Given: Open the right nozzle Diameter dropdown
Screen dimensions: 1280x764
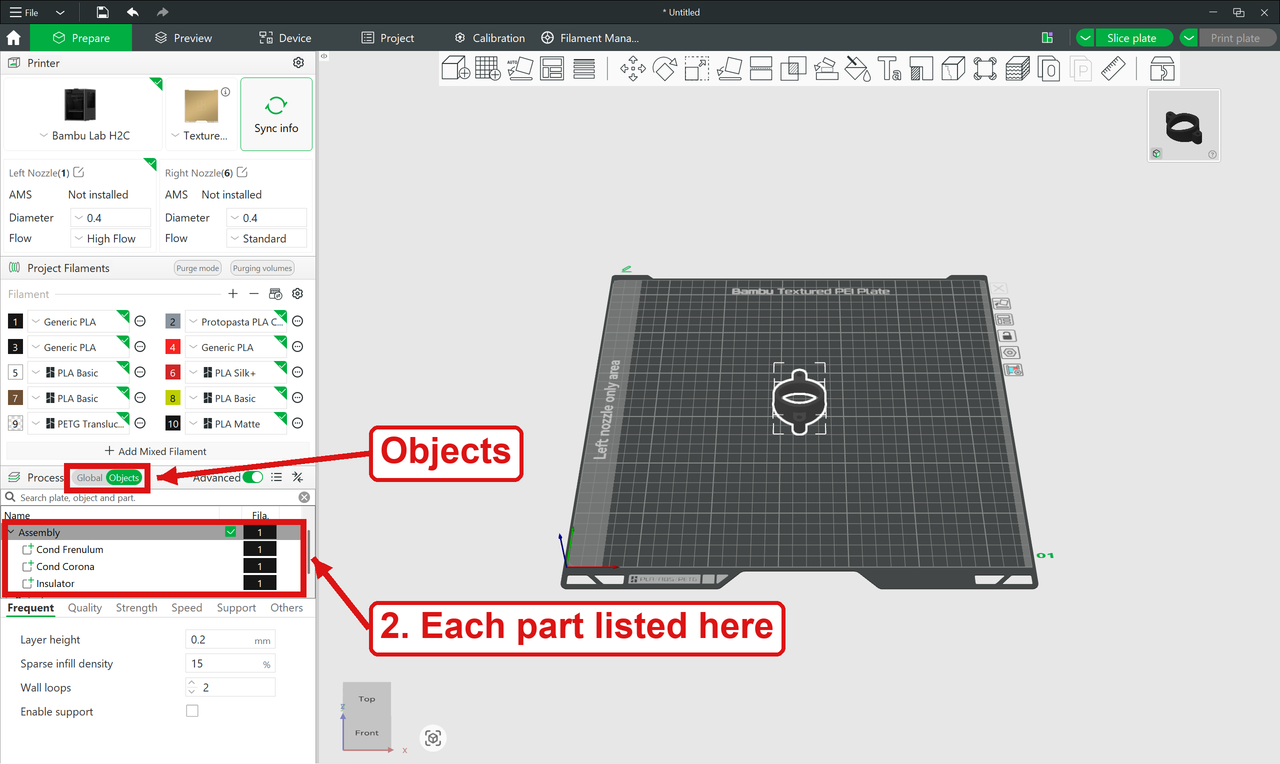Looking at the screenshot, I should 266,218.
